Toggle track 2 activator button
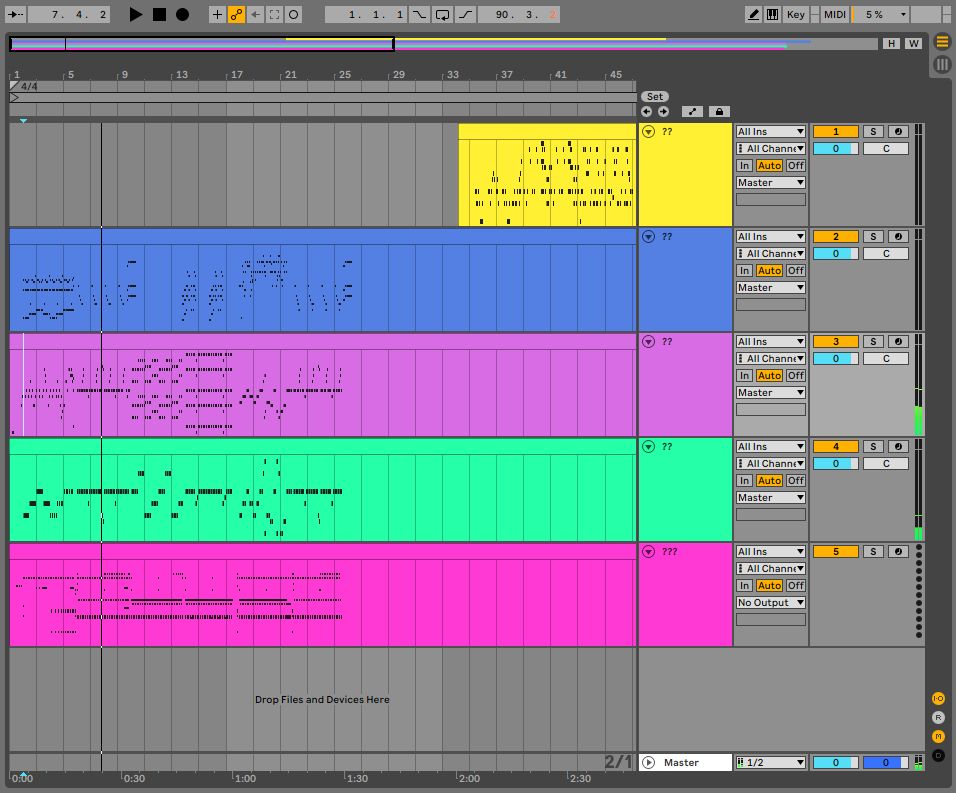Screen dimensions: 956x793 click(x=835, y=236)
